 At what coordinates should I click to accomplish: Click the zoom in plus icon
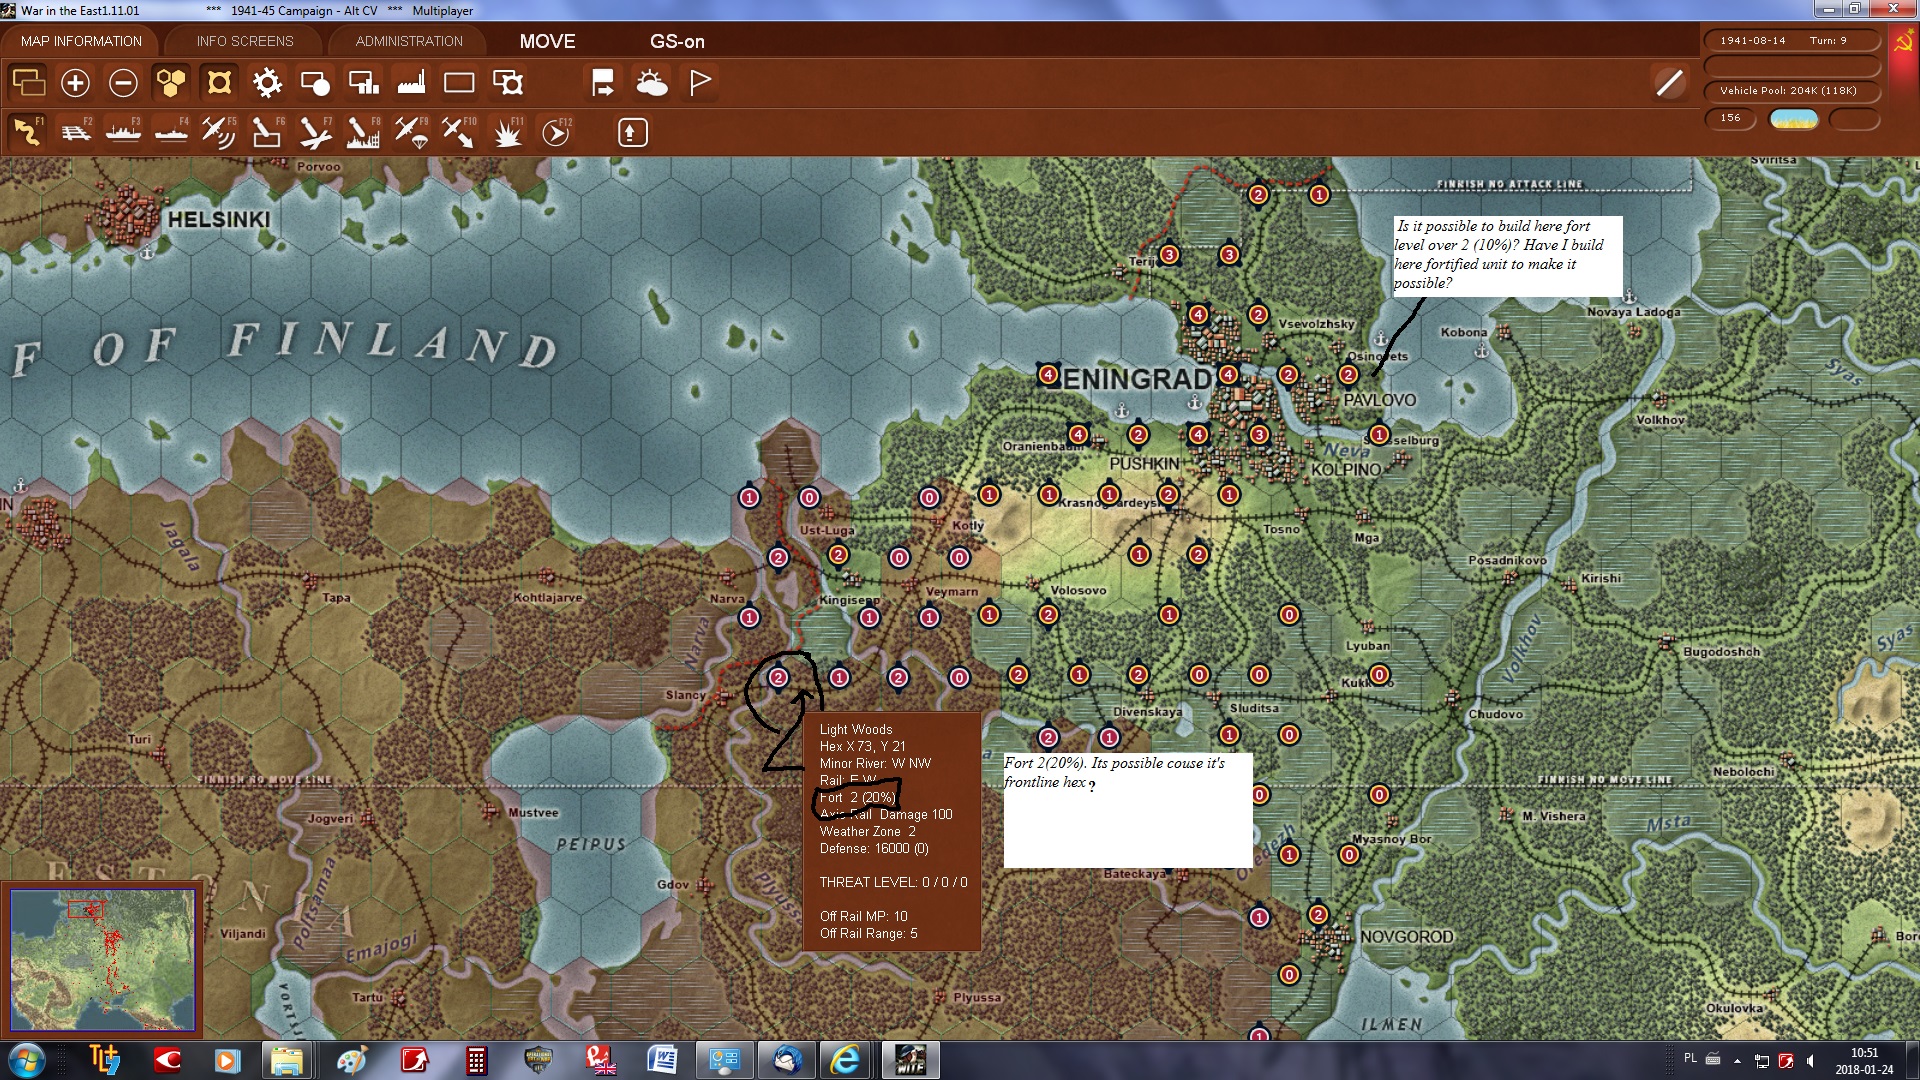click(75, 83)
